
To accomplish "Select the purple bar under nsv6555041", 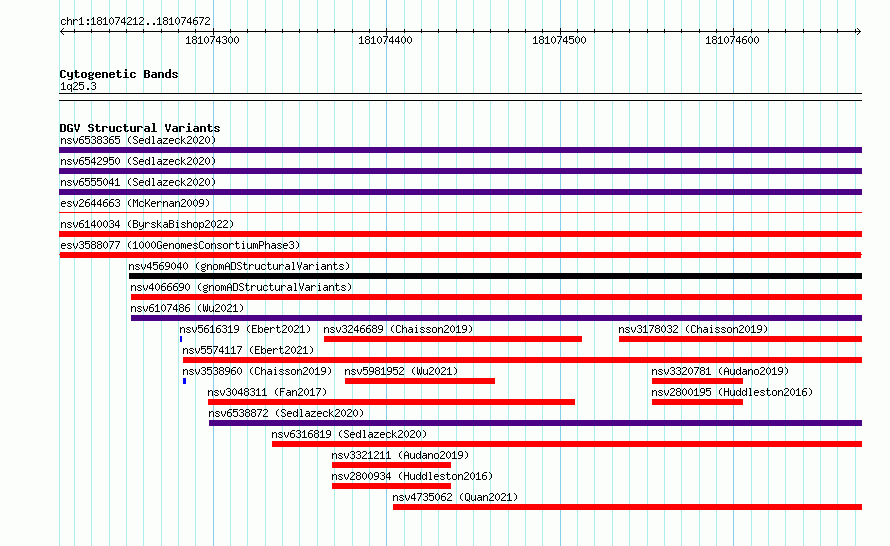I will pyautogui.click(x=460, y=192).
